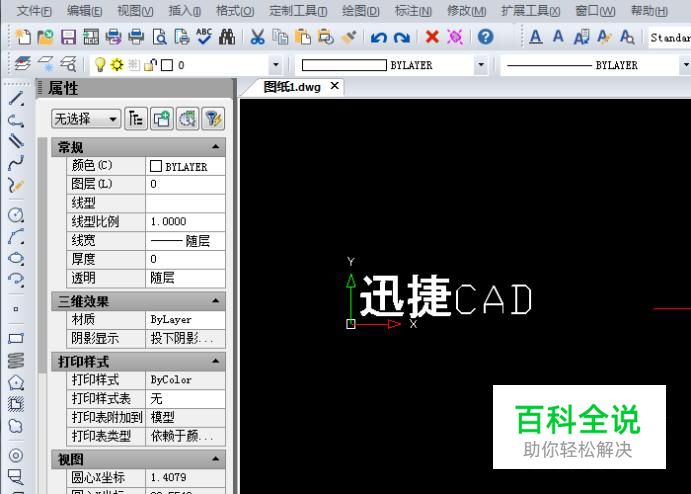Open the color BYLAYER dropdown

click(x=481, y=65)
